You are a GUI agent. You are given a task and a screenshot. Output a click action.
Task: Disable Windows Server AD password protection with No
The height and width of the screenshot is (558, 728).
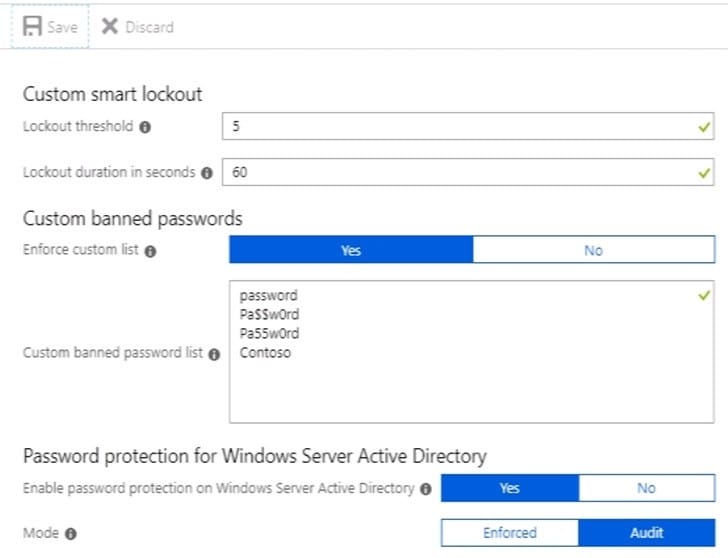(x=646, y=488)
